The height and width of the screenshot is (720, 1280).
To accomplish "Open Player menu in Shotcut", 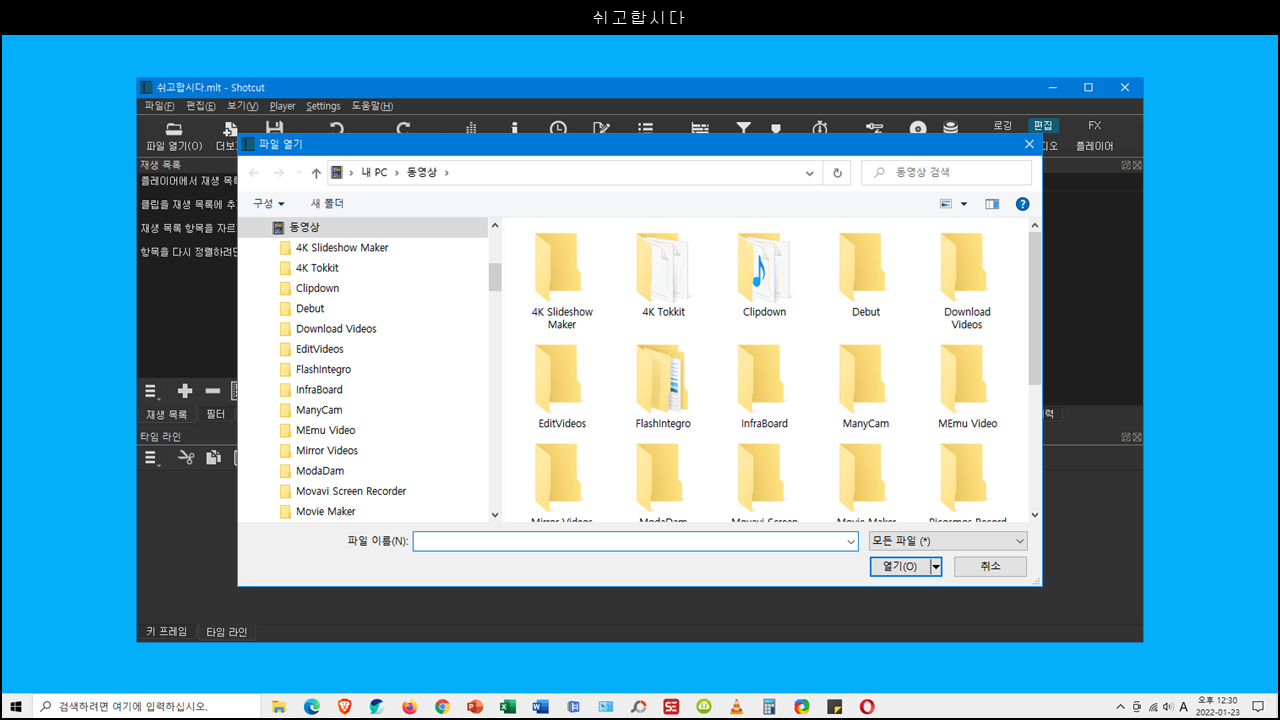I will [x=282, y=106].
